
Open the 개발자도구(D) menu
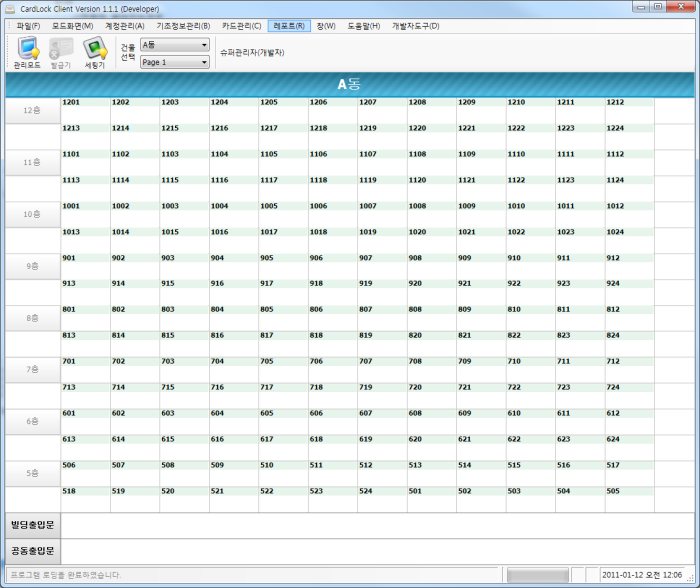[x=415, y=26]
